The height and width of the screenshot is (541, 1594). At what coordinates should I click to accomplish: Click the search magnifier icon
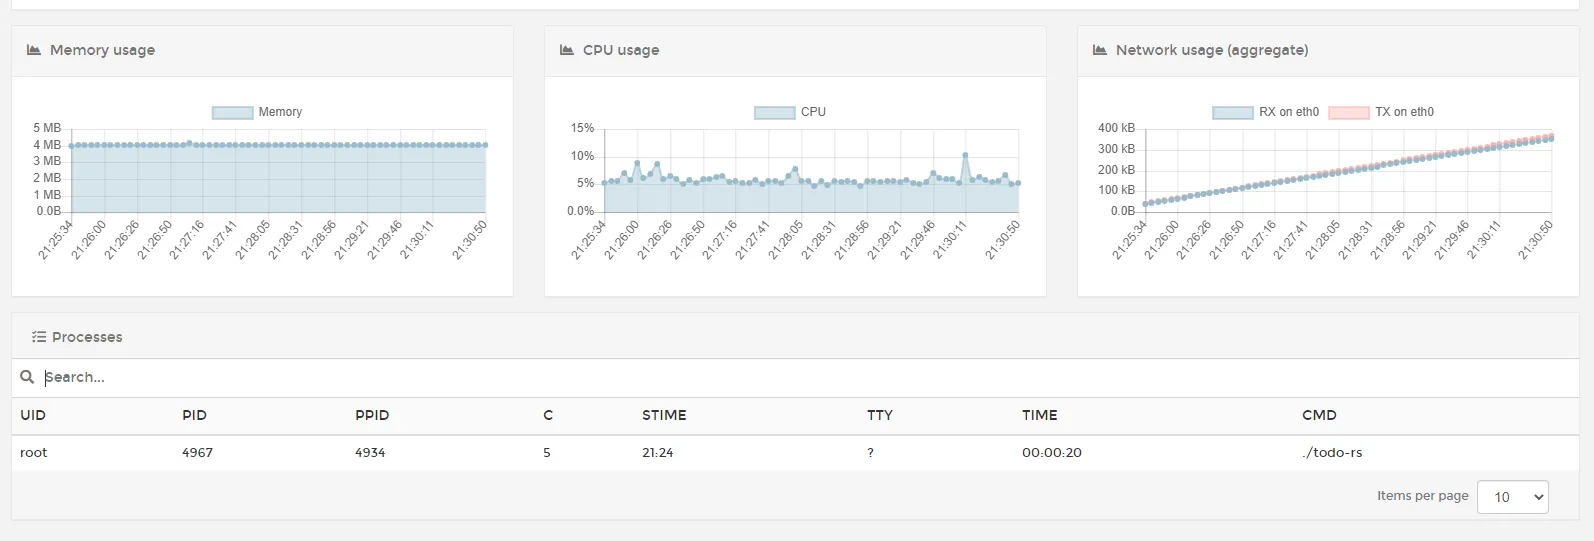pos(27,377)
